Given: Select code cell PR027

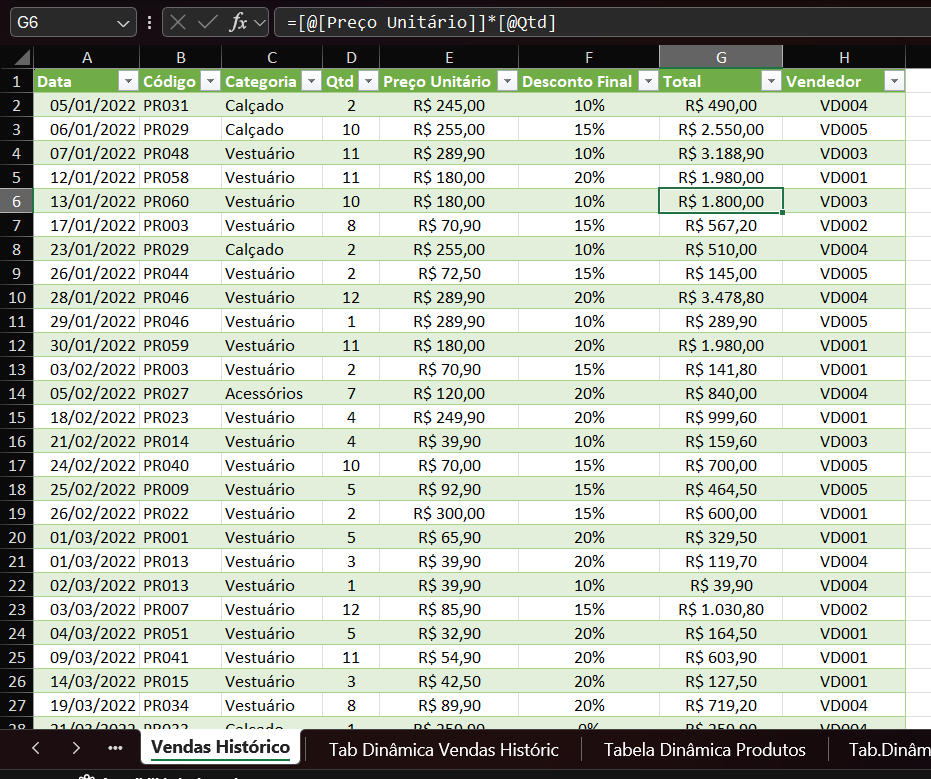Looking at the screenshot, I should [180, 393].
